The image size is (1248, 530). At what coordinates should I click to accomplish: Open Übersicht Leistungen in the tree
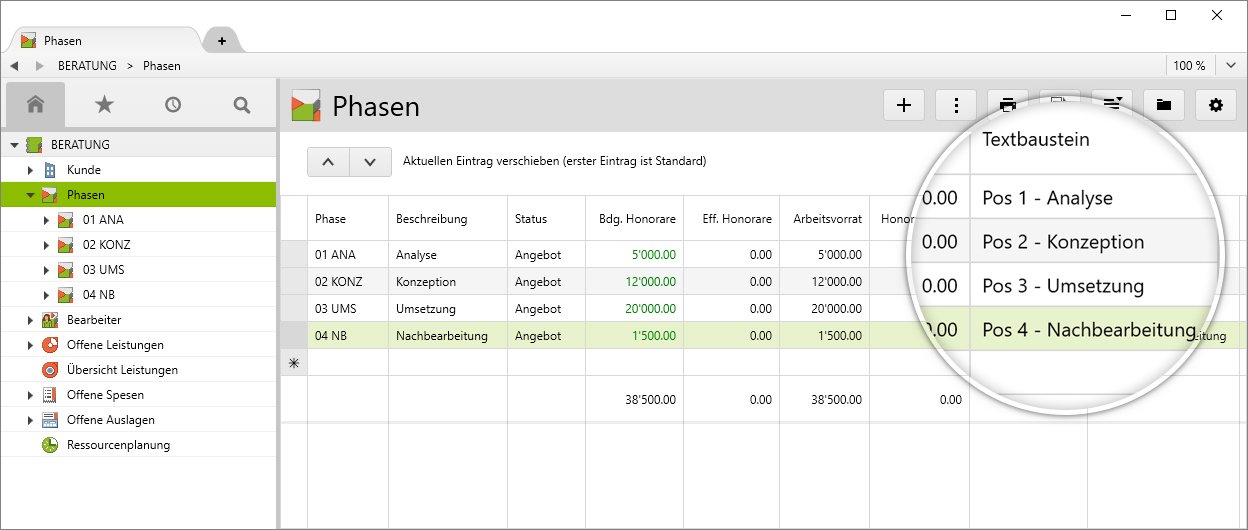click(x=122, y=370)
